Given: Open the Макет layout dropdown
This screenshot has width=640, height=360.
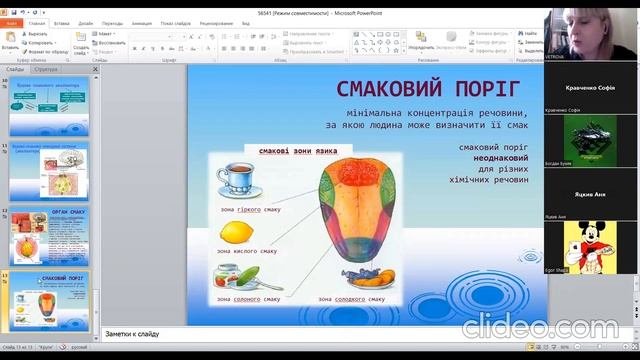Looking at the screenshot, I should [104, 34].
